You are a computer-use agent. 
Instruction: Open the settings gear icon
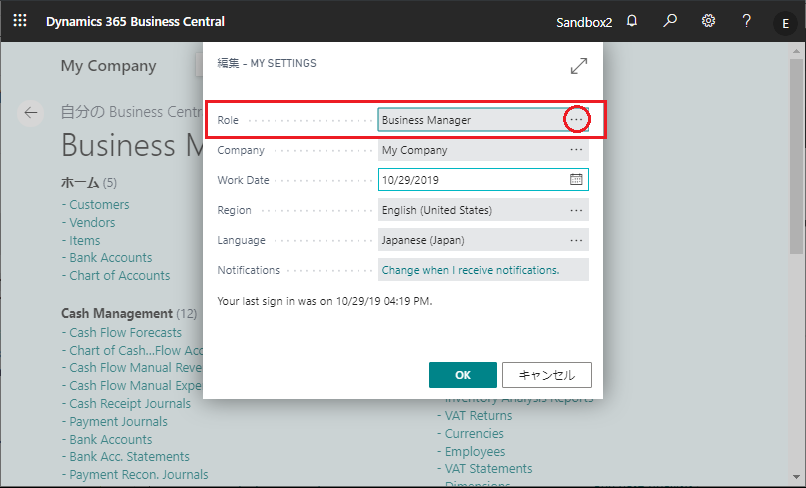click(x=708, y=21)
